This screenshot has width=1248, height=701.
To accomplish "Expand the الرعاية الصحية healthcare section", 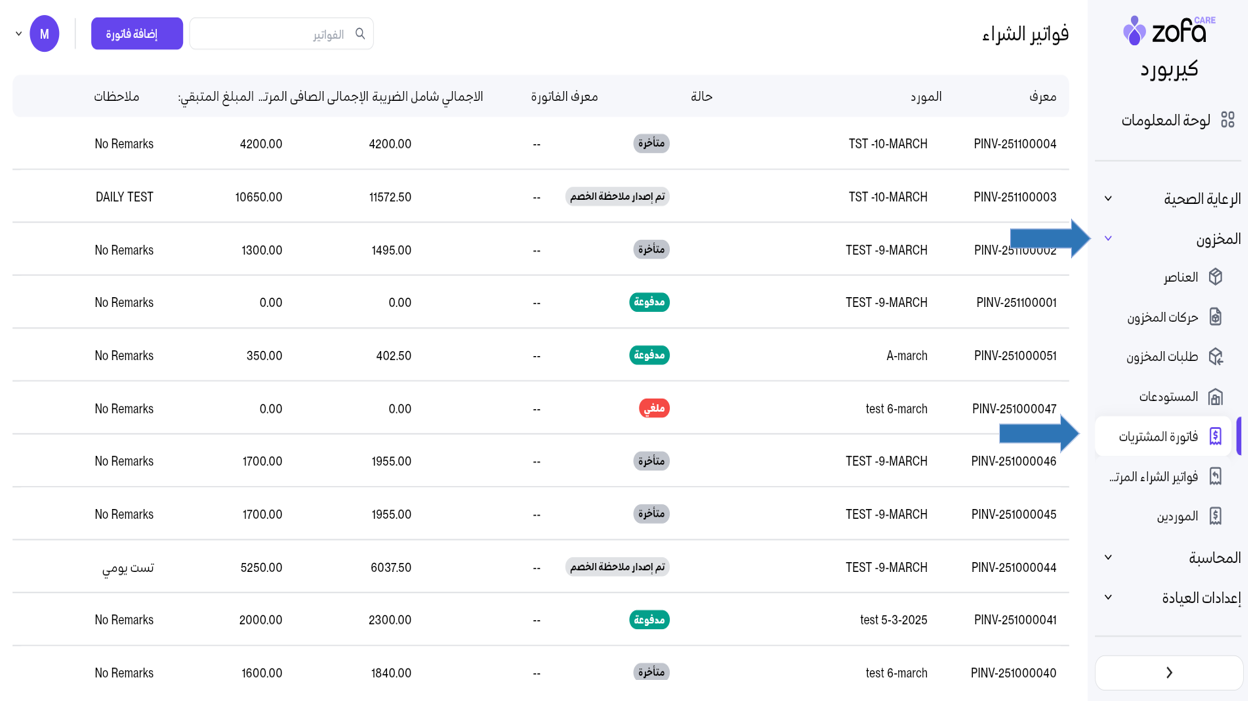I will (1108, 199).
